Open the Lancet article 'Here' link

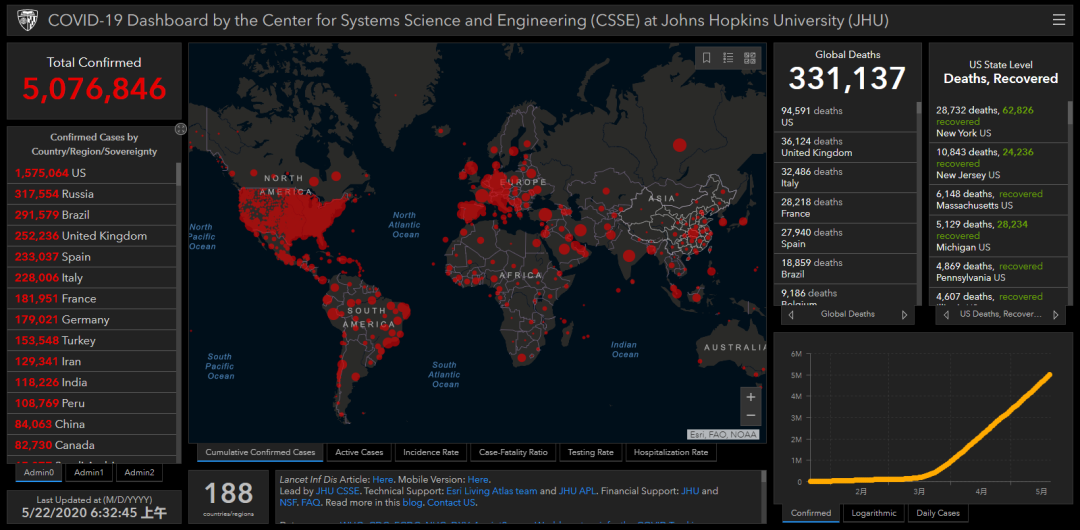click(x=383, y=480)
